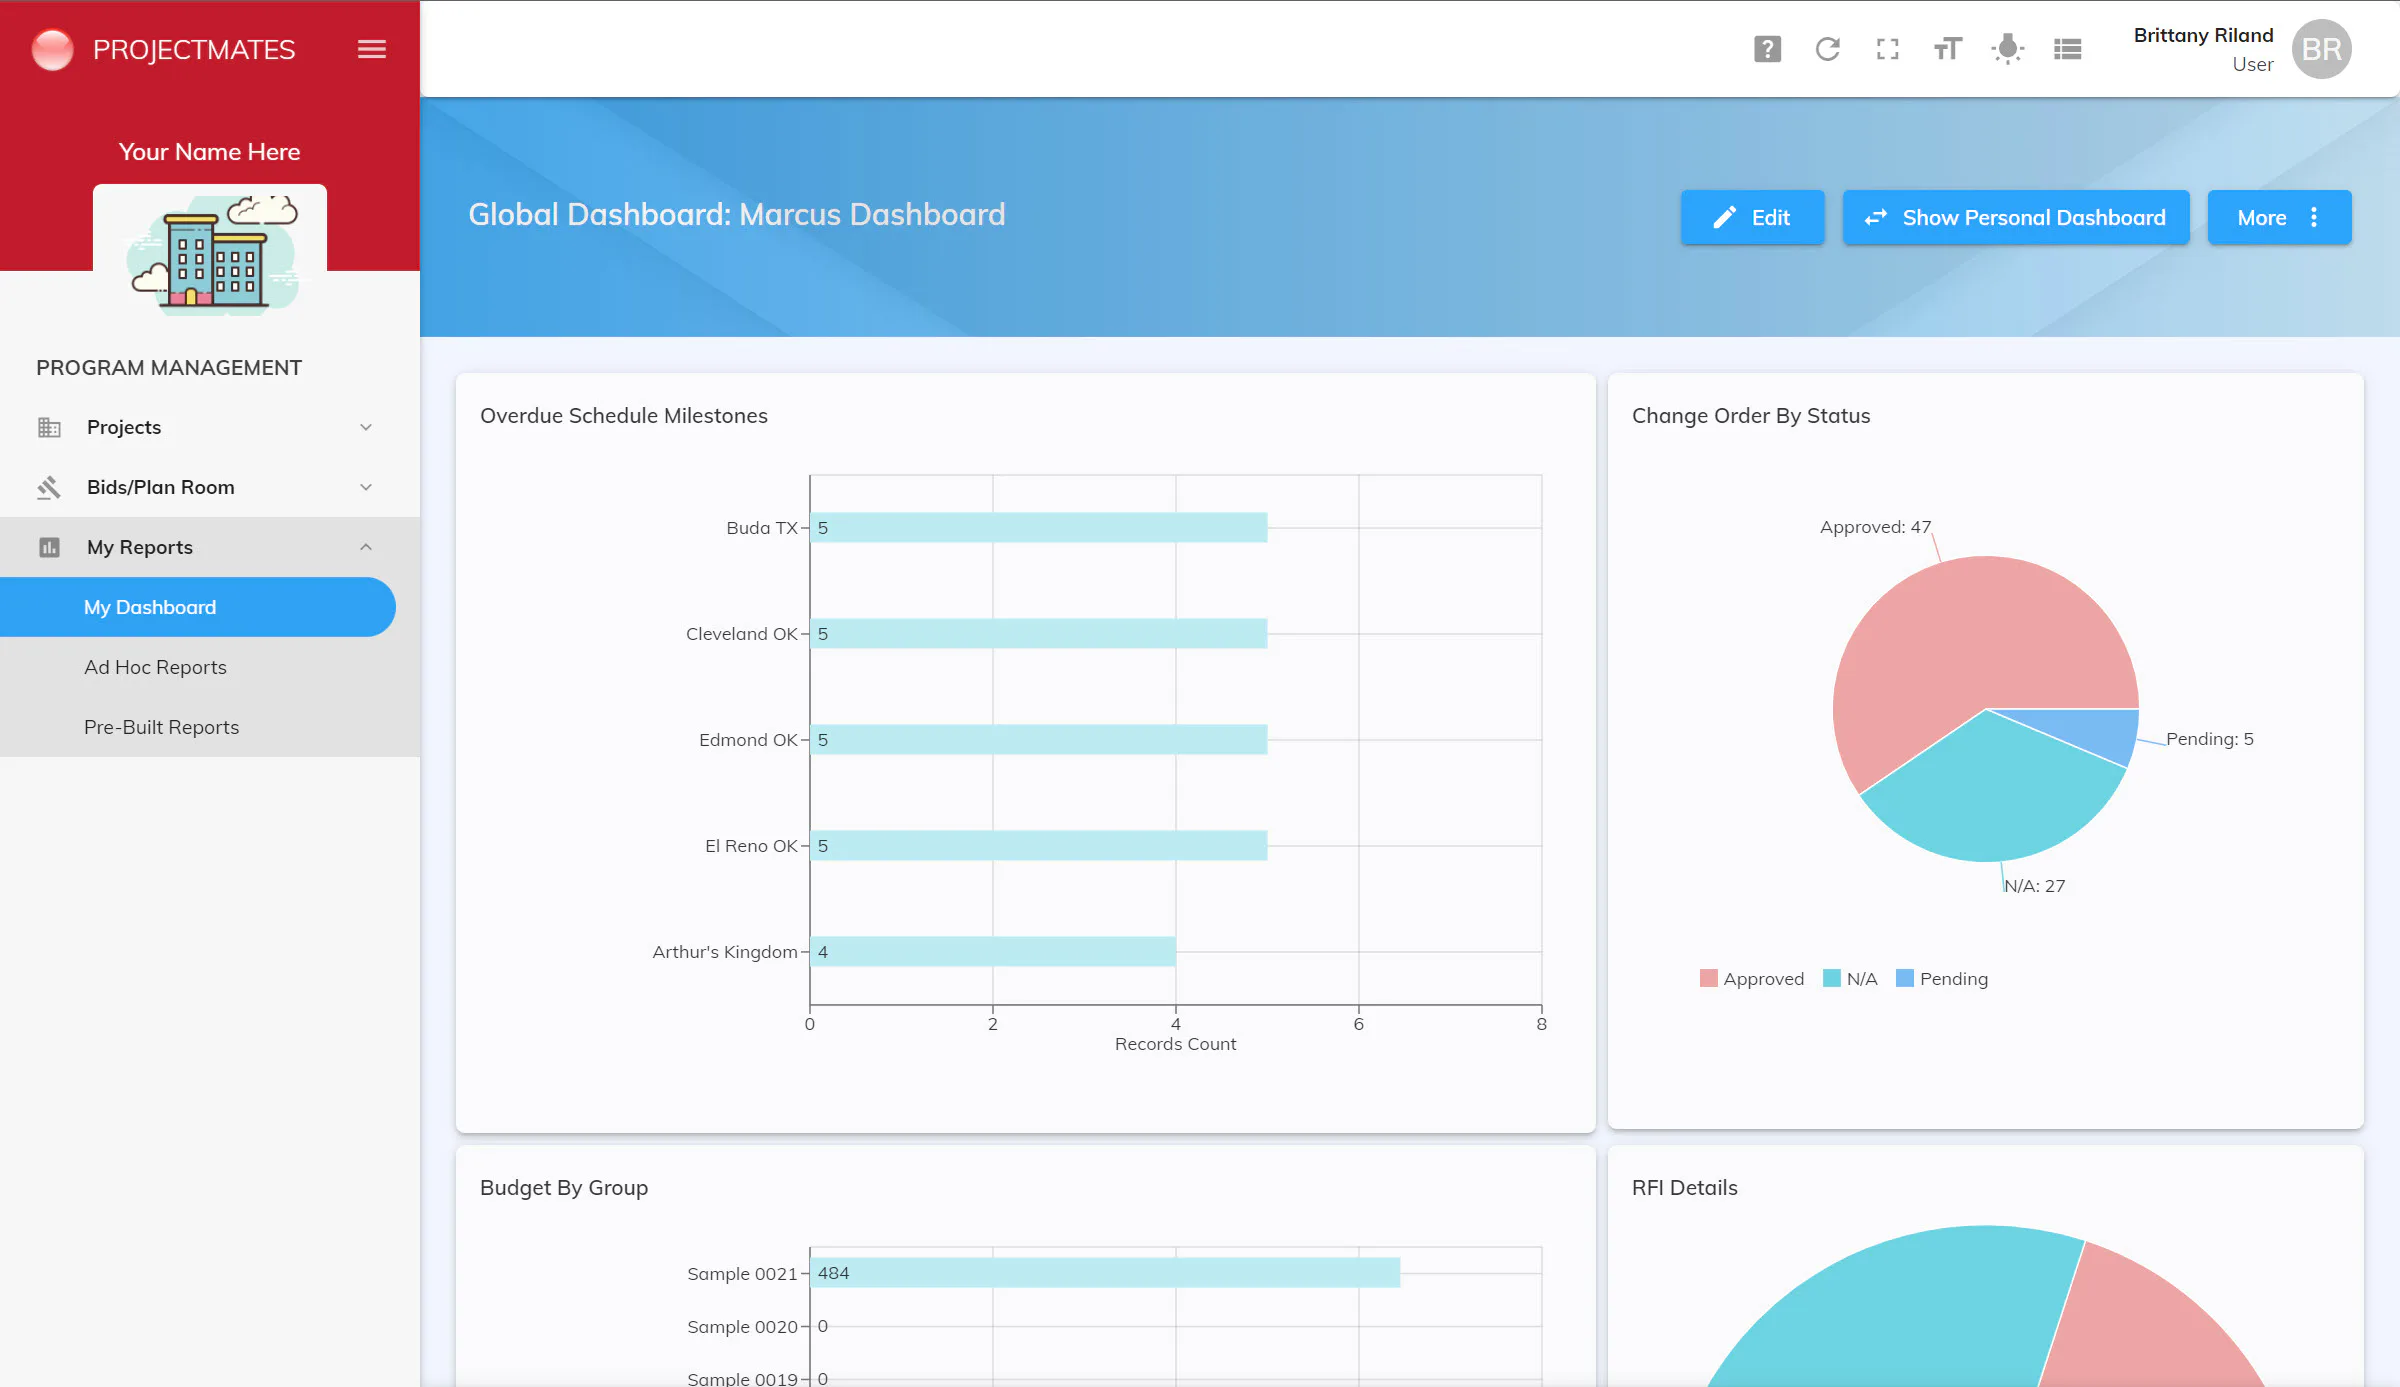Image resolution: width=2400 pixels, height=1387 pixels.
Task: Open Ad Hoc Reports menu item
Action: pyautogui.click(x=155, y=667)
